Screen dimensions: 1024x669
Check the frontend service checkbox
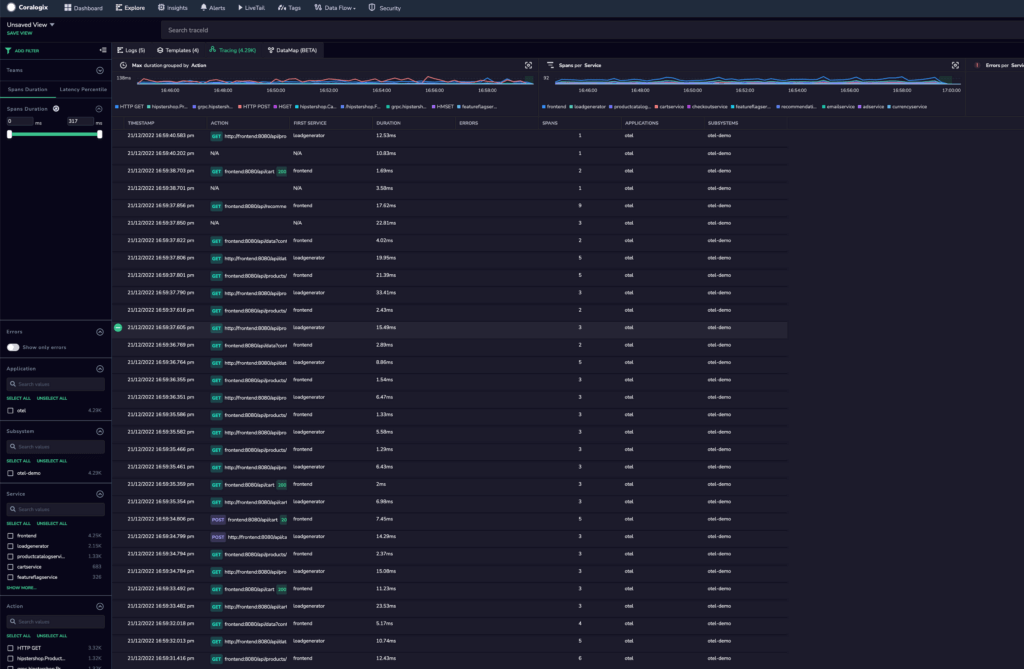pyautogui.click(x=10, y=536)
